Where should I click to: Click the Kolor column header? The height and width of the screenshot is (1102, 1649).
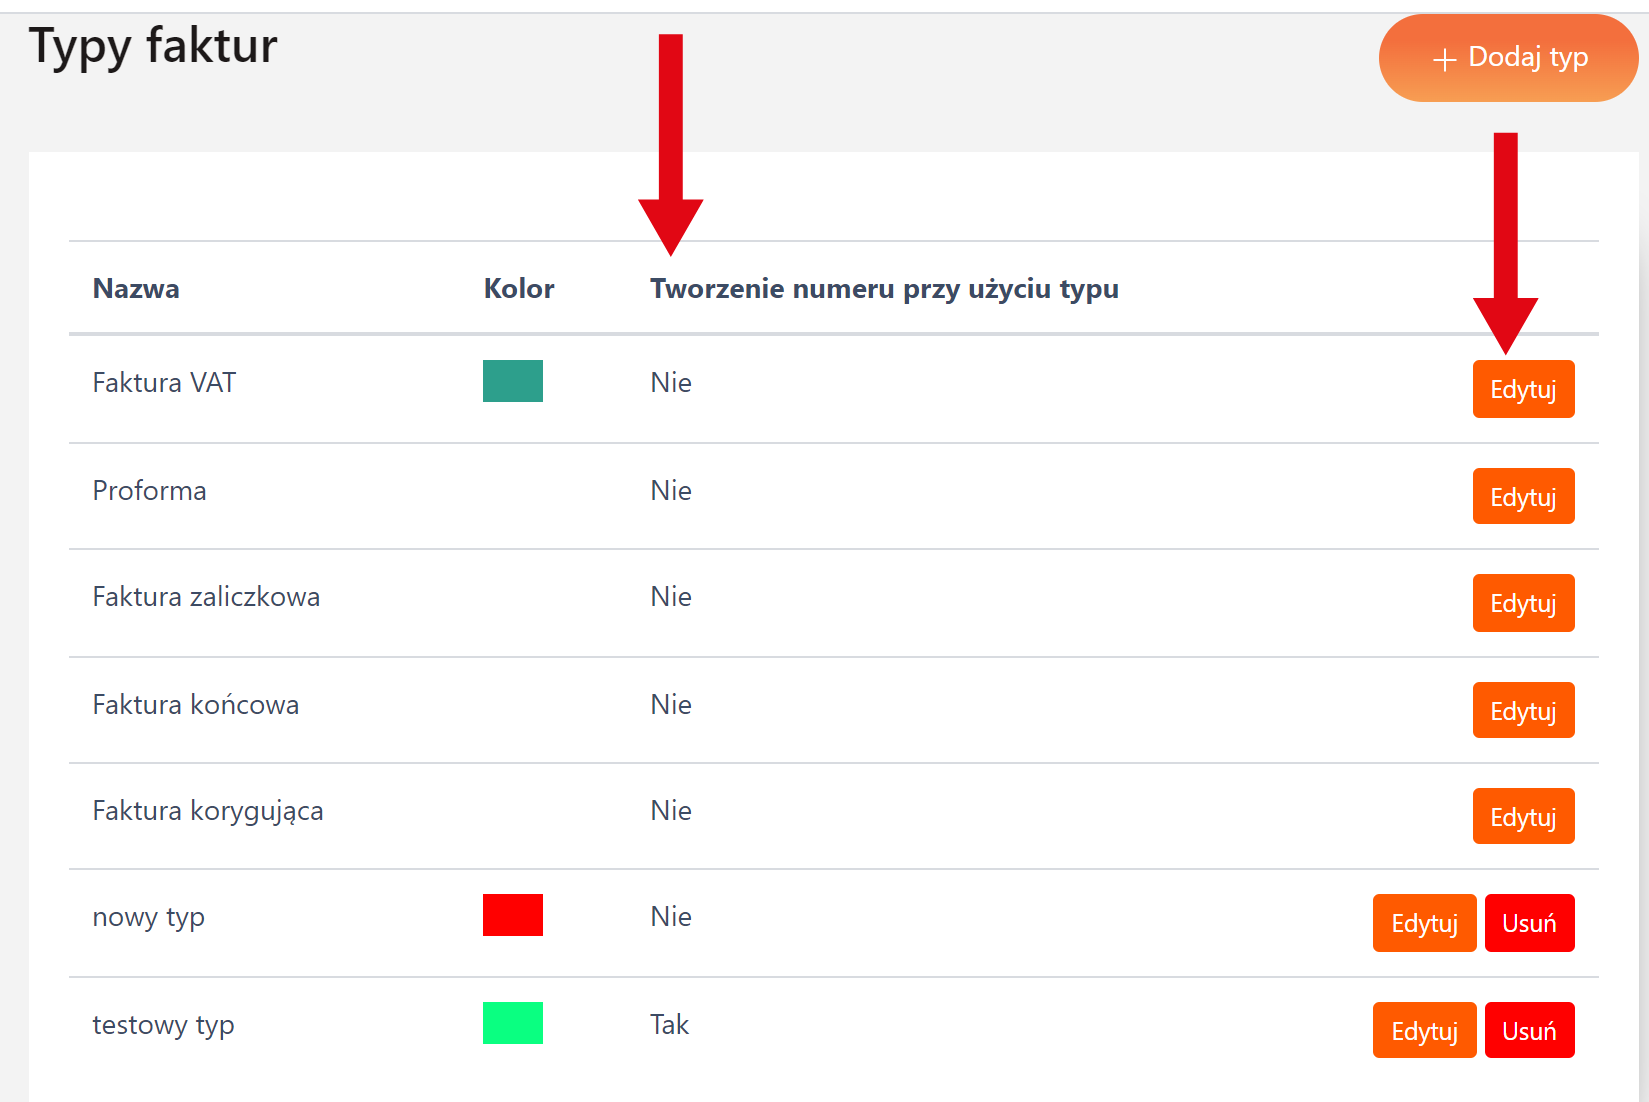click(519, 289)
